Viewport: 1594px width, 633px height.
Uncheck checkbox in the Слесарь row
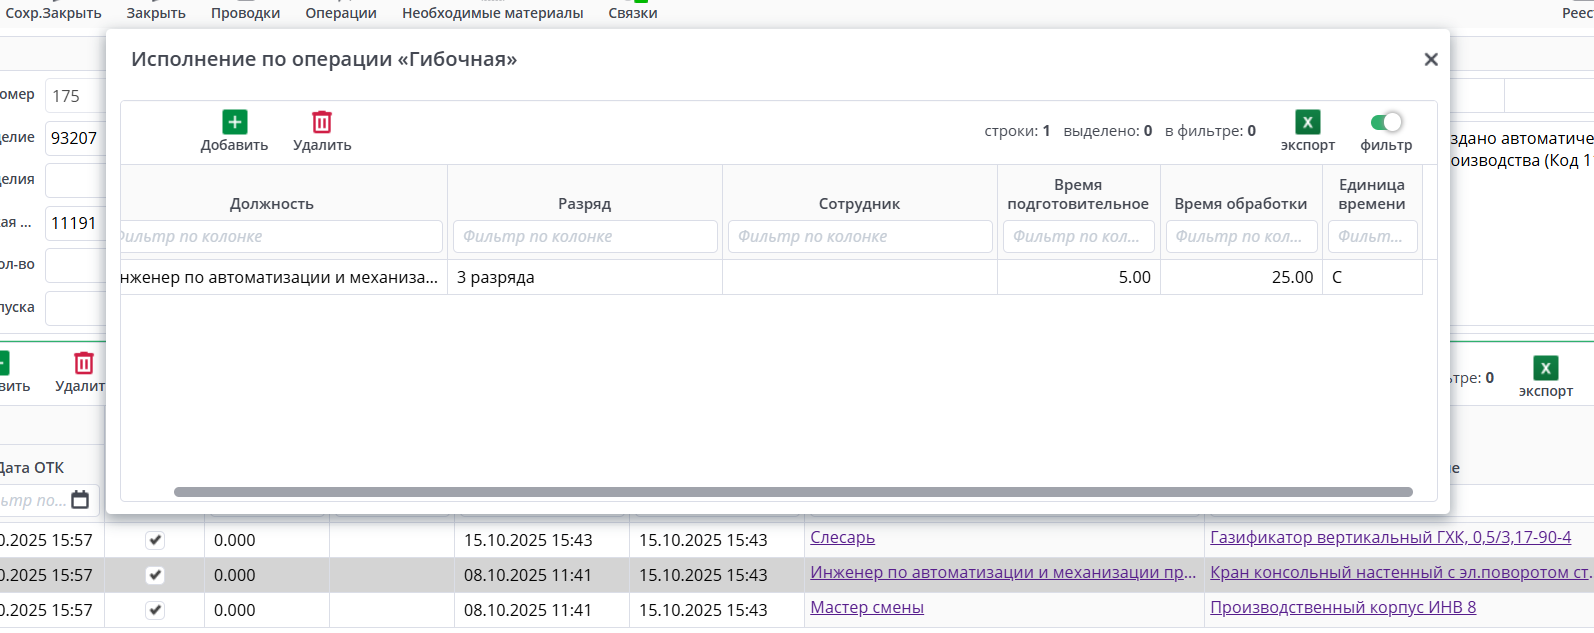[x=155, y=540]
